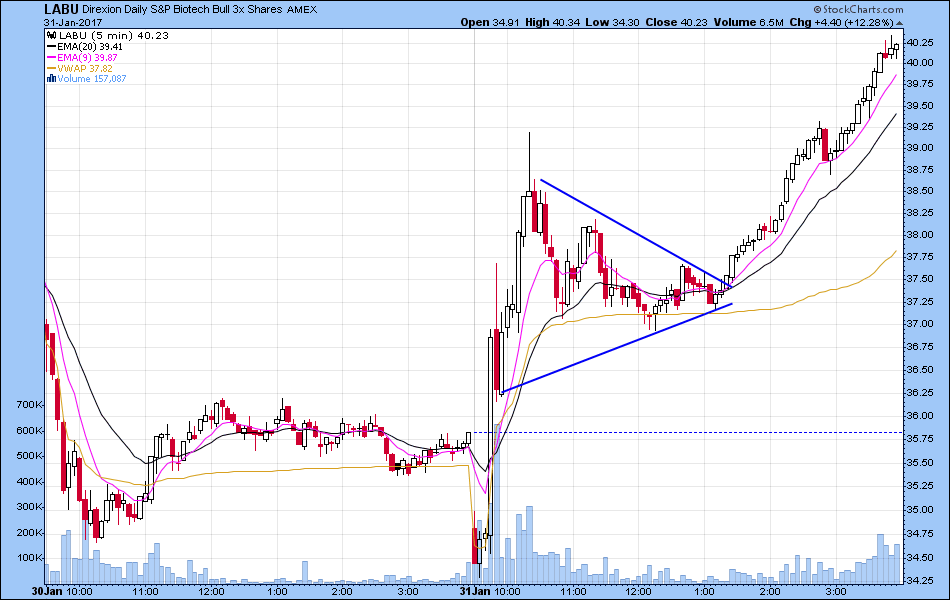Click the 10:00 time label following 30Jan
The width and height of the screenshot is (950, 600).
[x=78, y=592]
